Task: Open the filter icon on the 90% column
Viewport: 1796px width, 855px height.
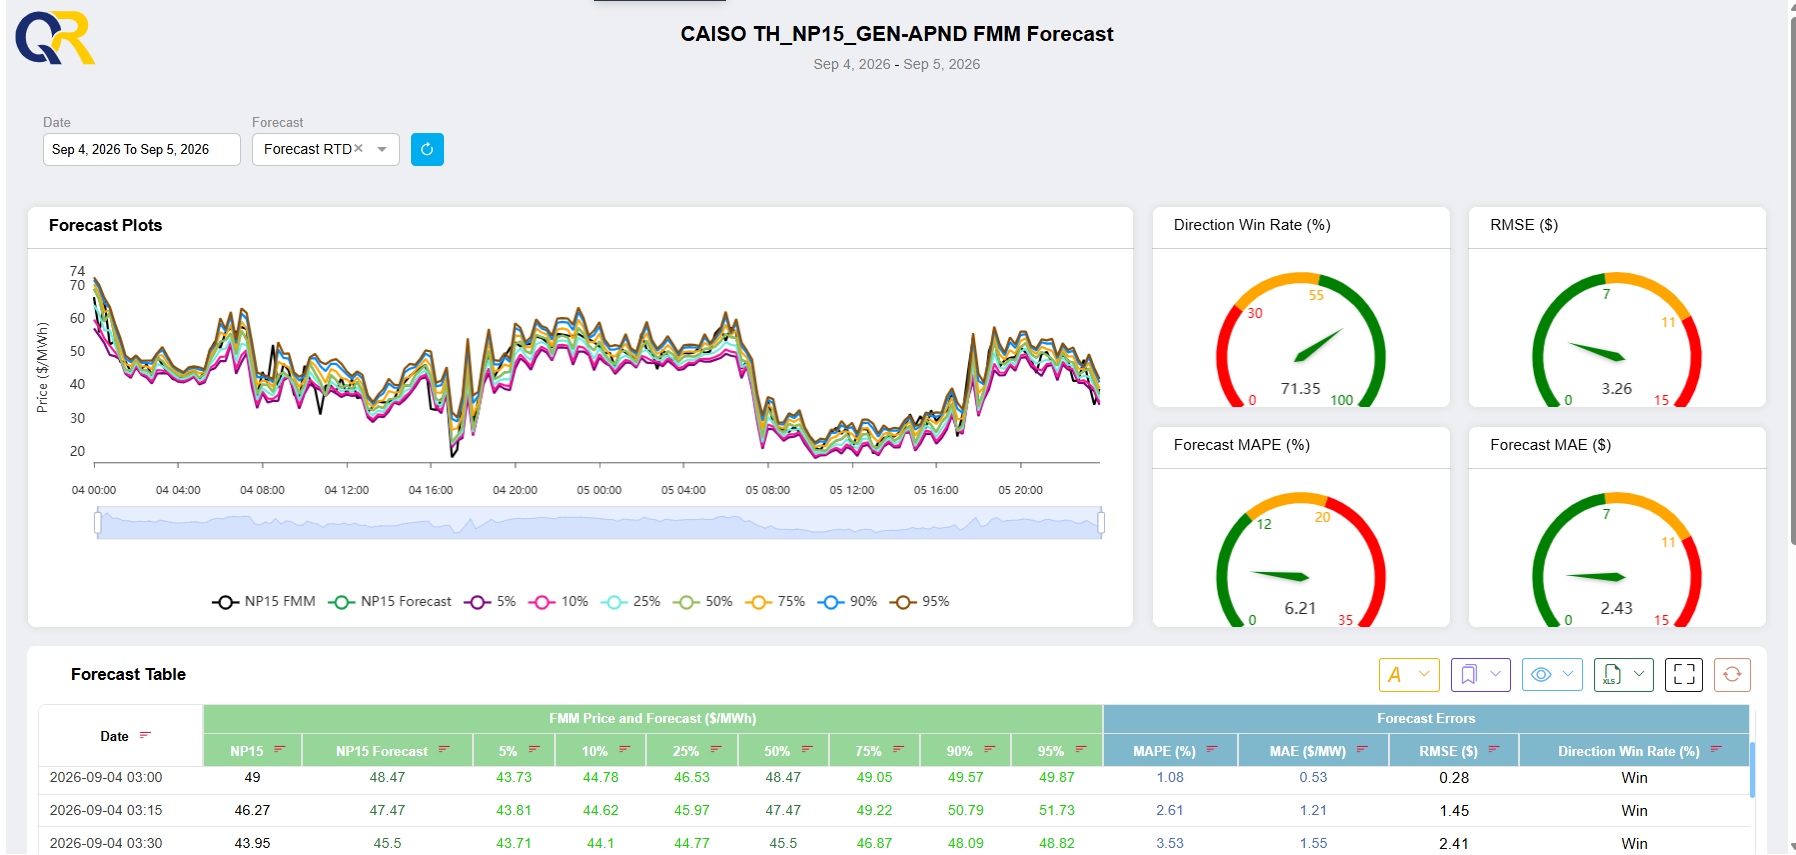Action: pyautogui.click(x=989, y=749)
